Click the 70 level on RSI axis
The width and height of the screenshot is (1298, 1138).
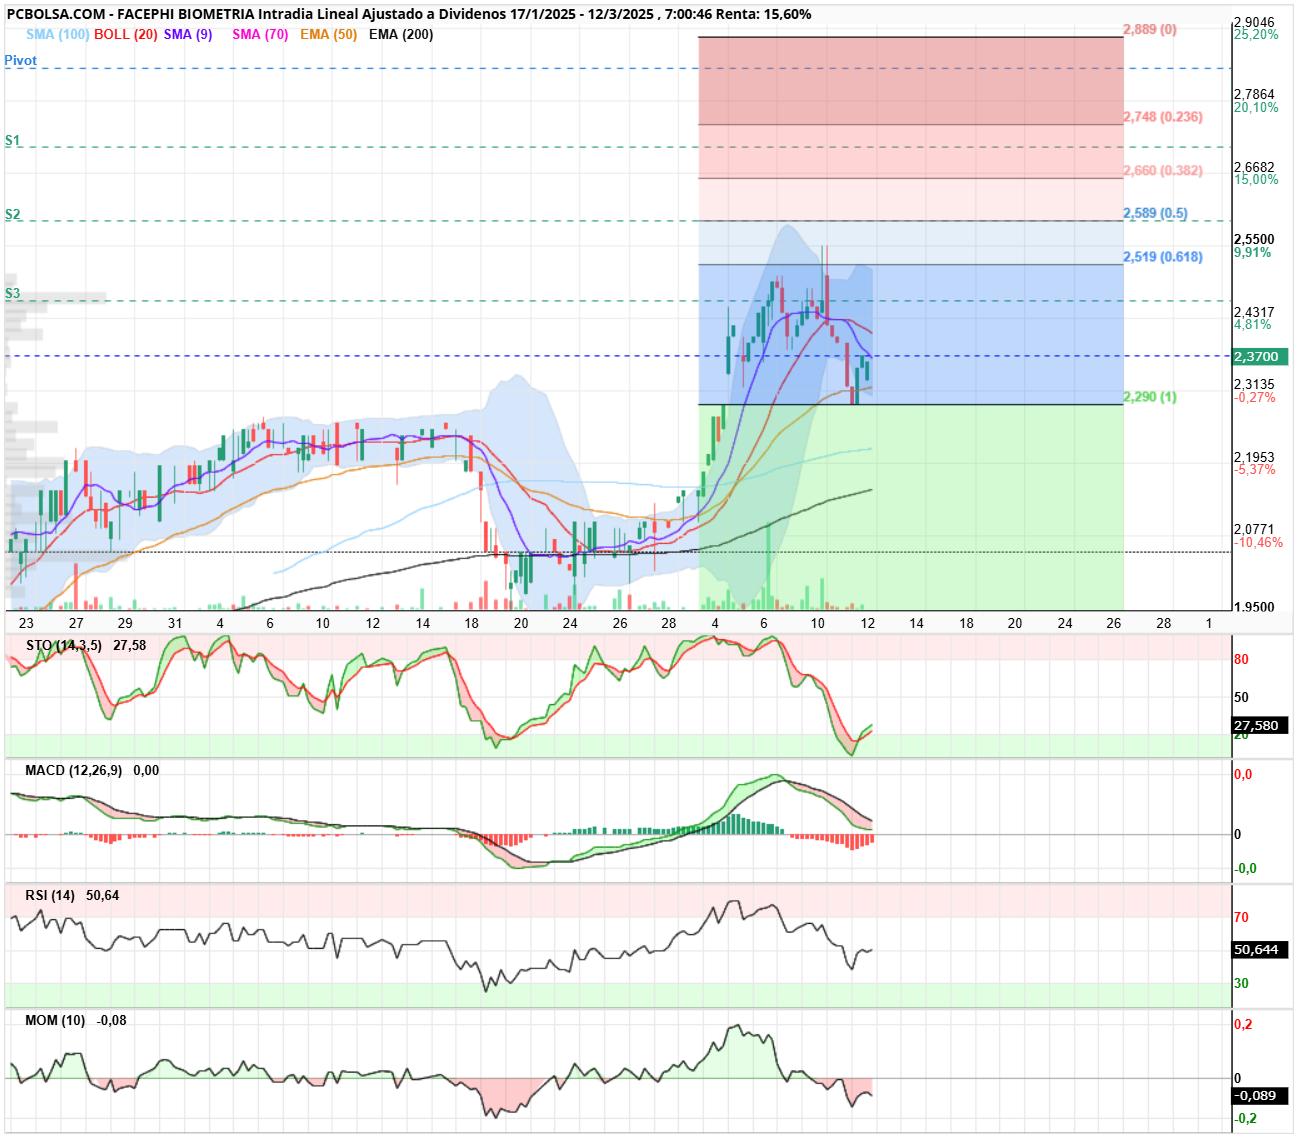tap(1241, 917)
